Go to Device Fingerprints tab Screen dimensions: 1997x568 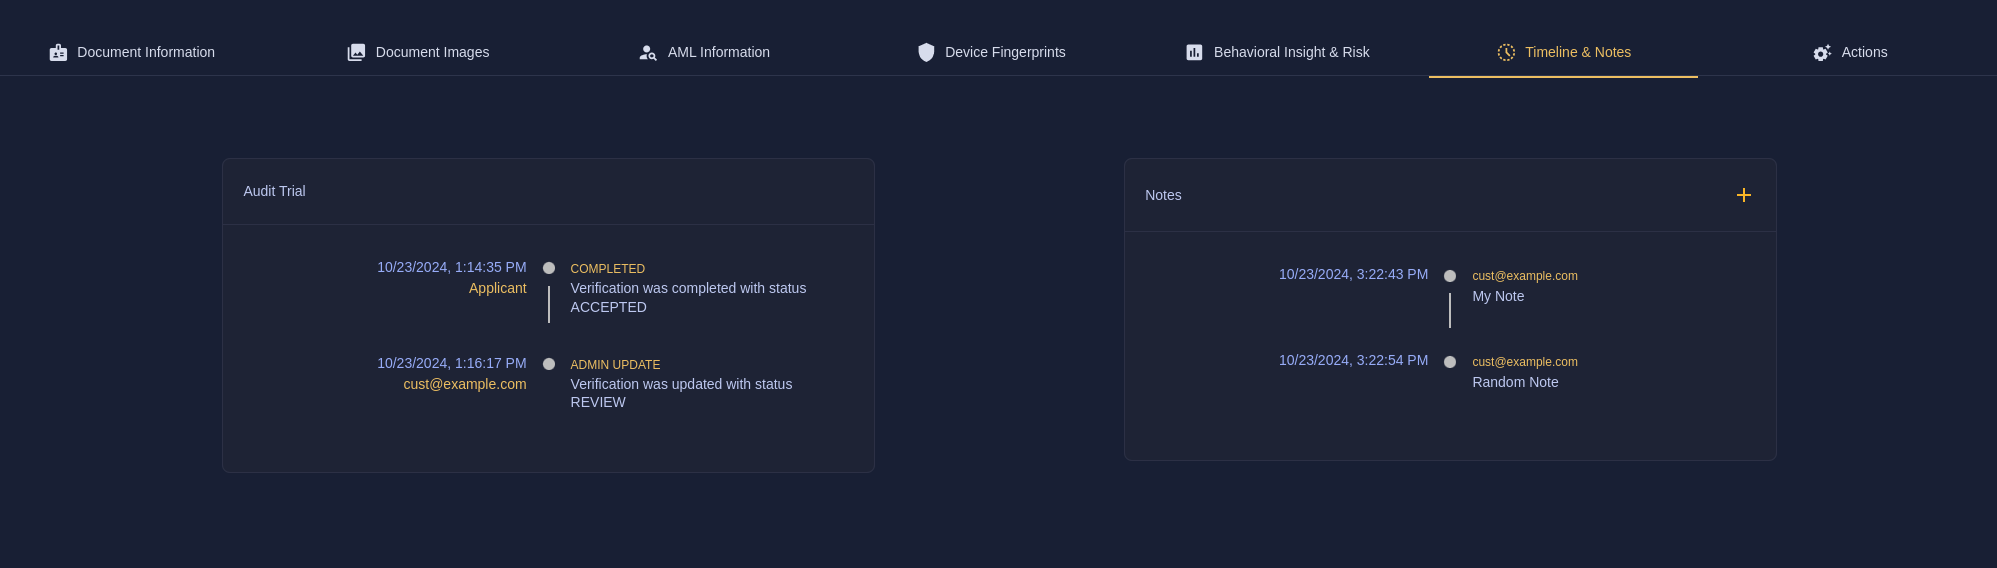click(1005, 53)
